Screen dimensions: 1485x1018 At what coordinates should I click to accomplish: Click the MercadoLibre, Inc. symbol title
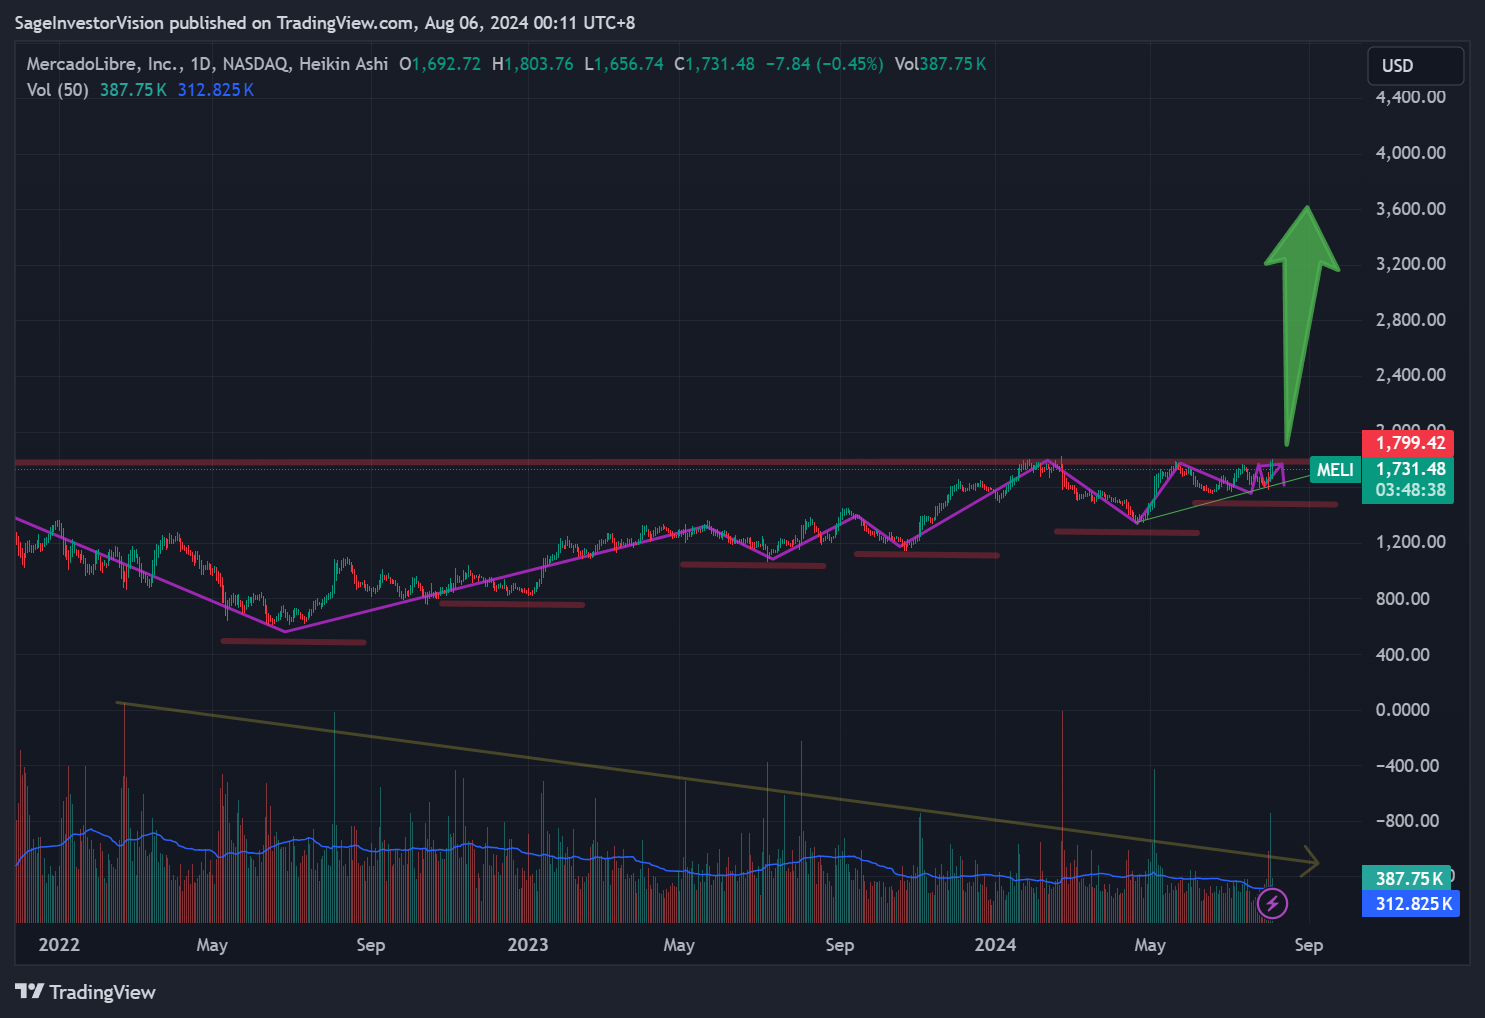[x=104, y=64]
